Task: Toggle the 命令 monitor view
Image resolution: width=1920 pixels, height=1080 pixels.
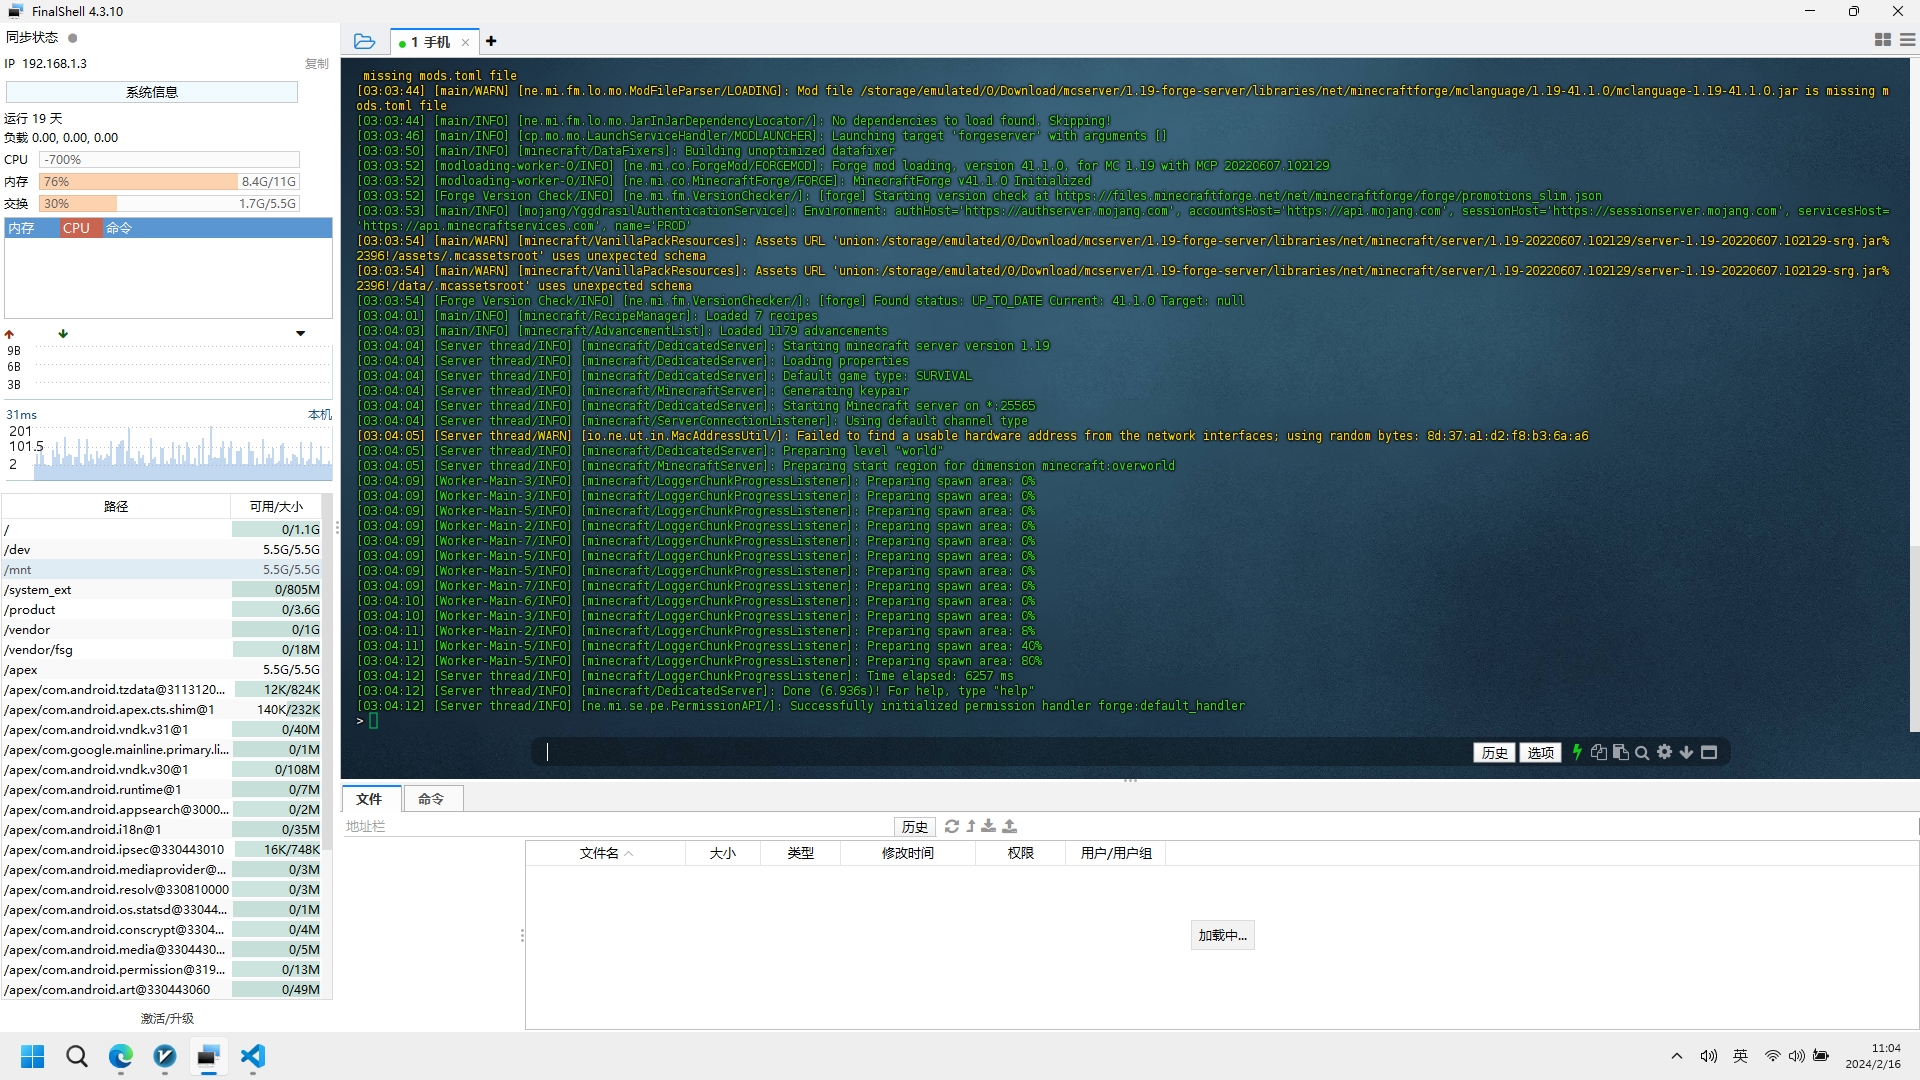Action: [119, 228]
